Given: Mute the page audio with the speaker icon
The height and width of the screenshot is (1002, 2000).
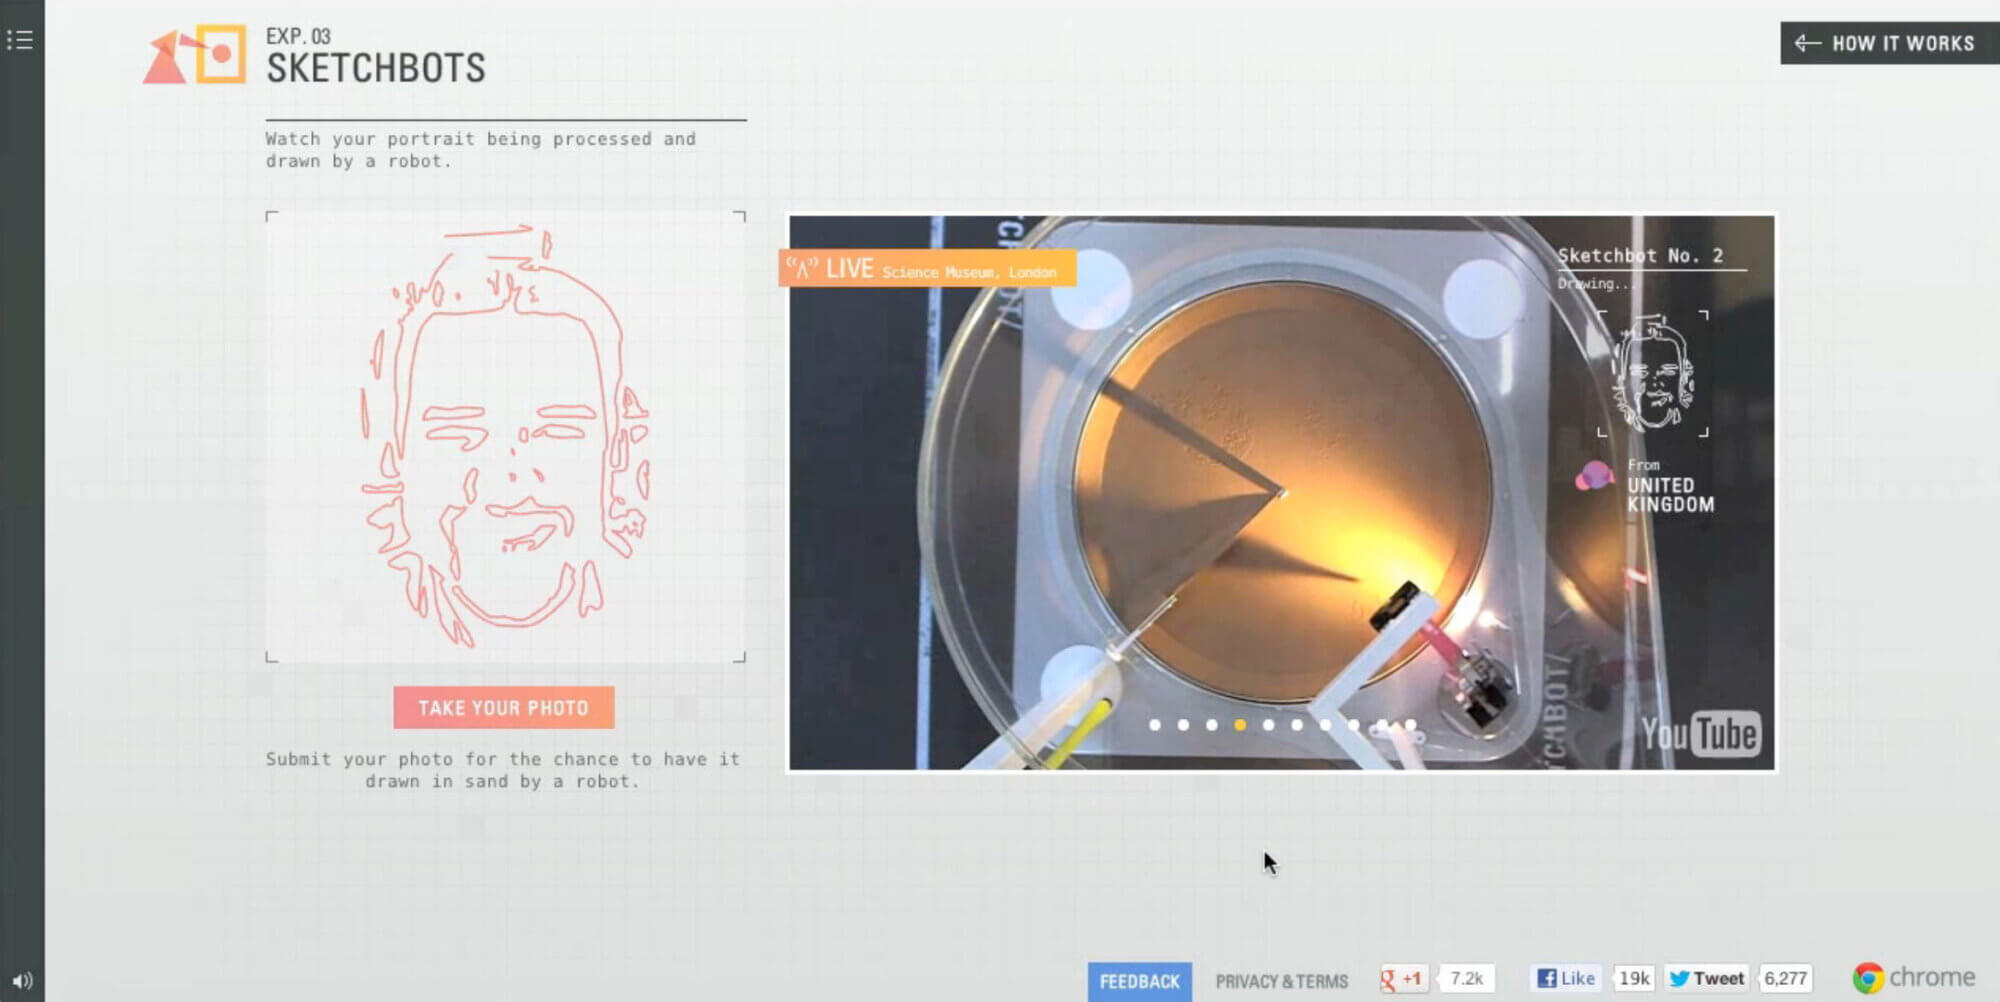Looking at the screenshot, I should pos(20,982).
